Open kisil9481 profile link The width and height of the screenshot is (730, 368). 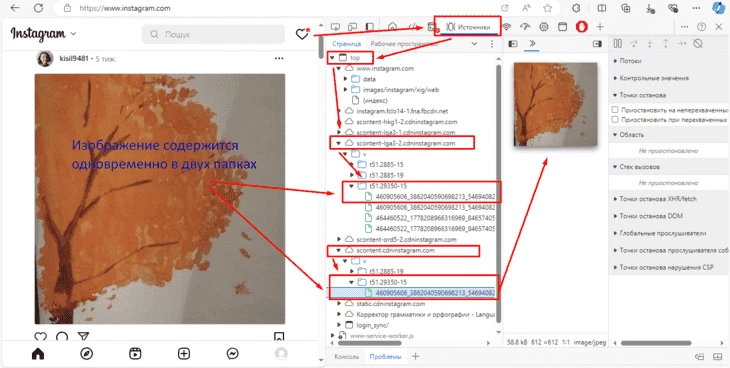pyautogui.click(x=74, y=59)
